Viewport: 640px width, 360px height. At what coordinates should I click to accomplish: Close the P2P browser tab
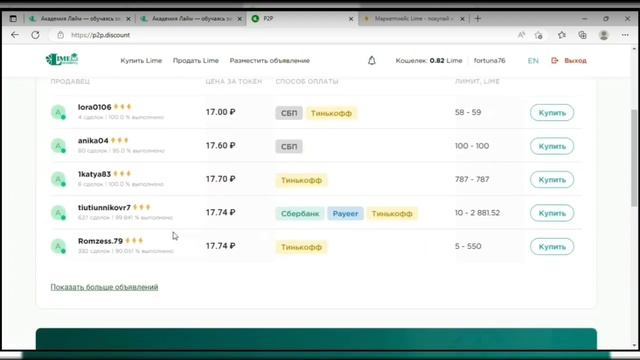[351, 19]
